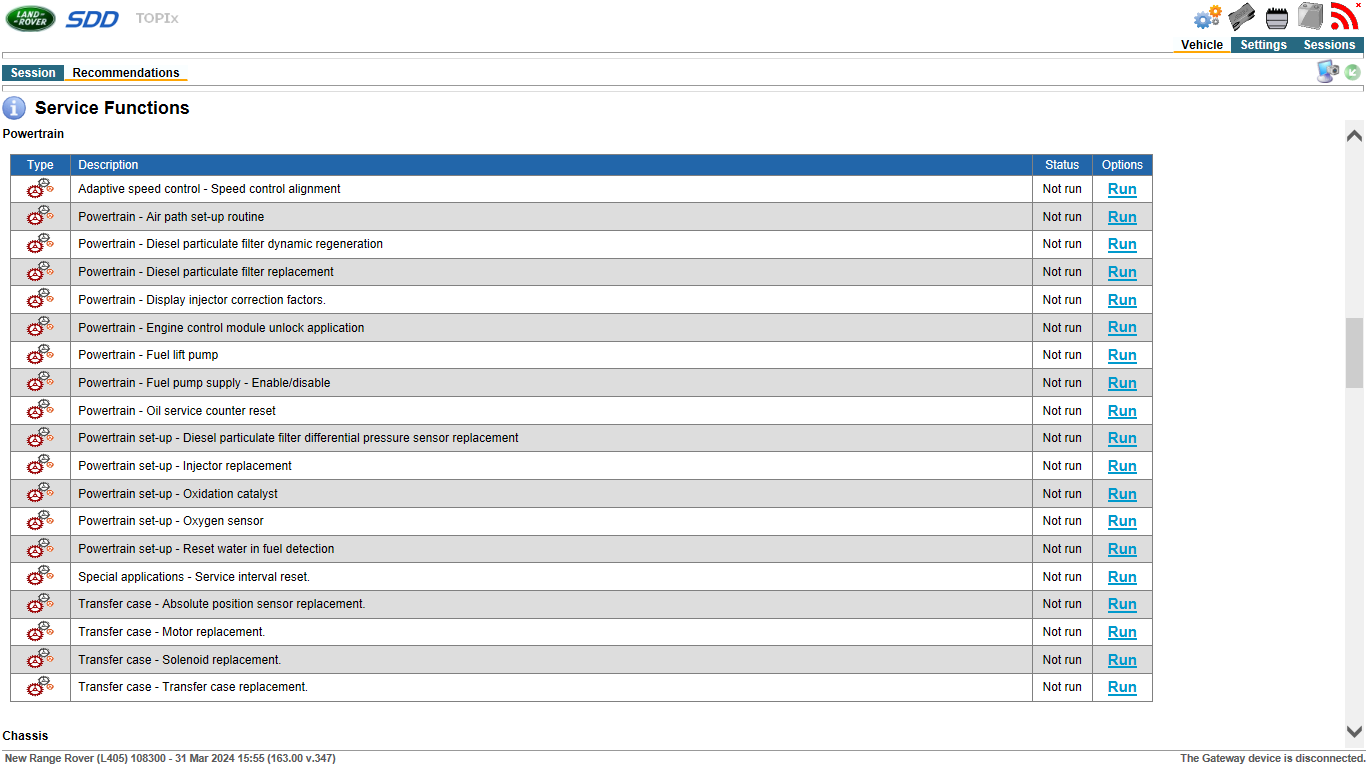Switch to the Sessions tab

pyautogui.click(x=1329, y=45)
